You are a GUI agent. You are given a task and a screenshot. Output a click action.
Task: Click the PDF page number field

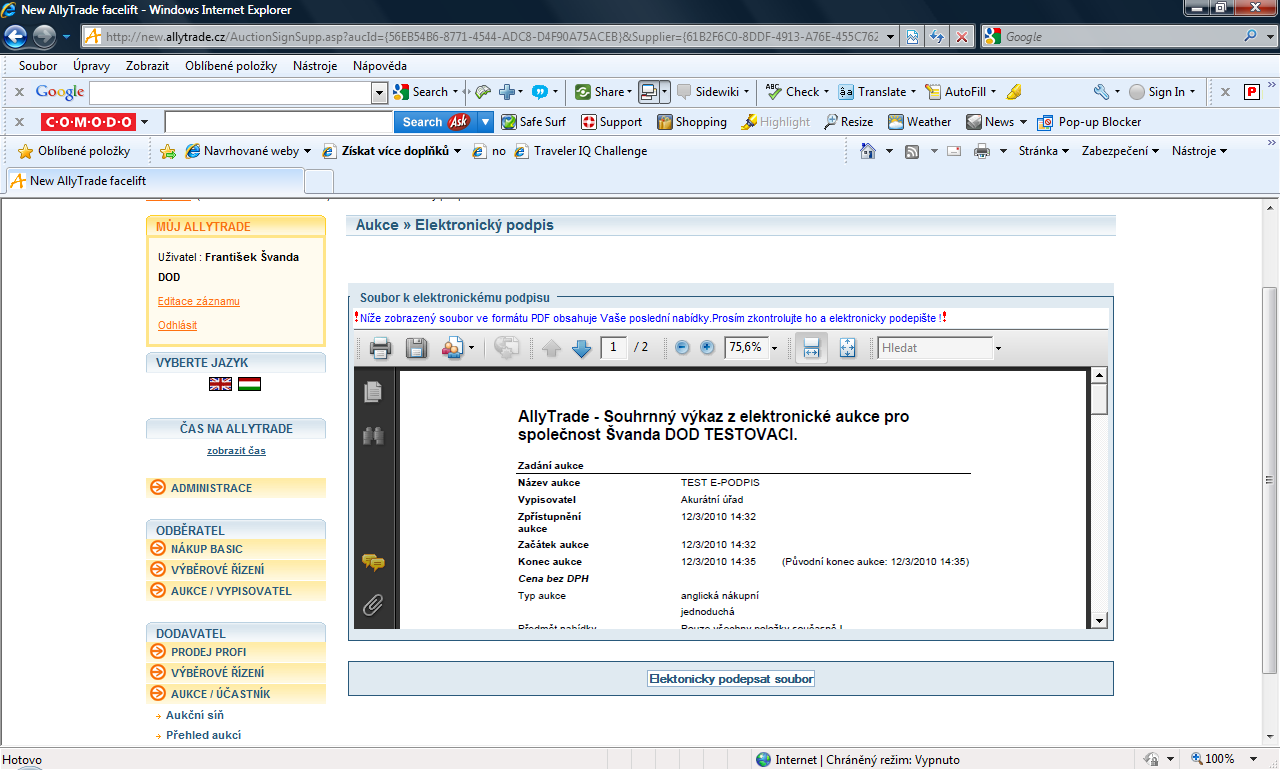614,348
